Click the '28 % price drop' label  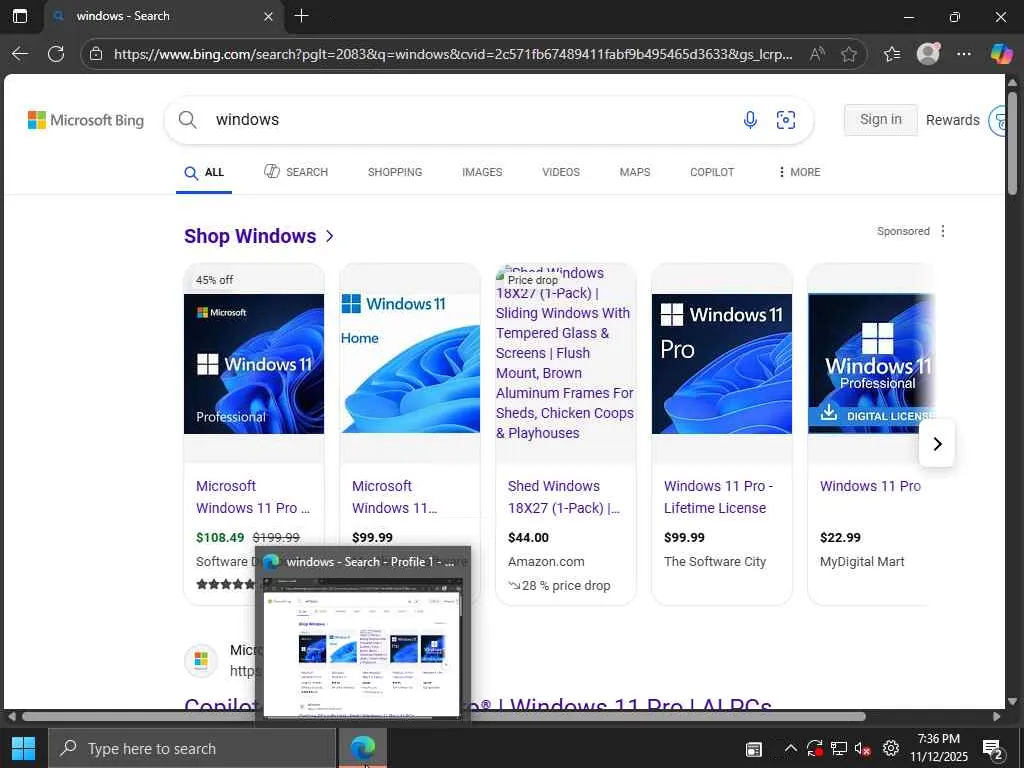(560, 586)
